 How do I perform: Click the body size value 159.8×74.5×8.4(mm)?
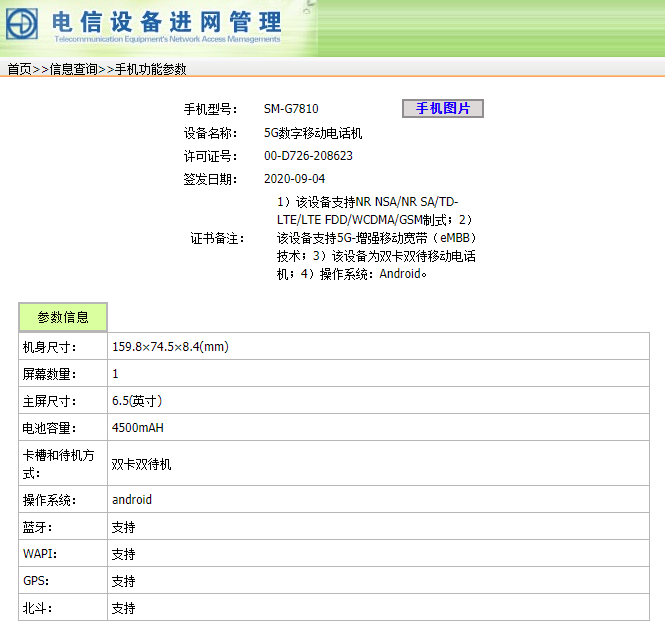170,347
